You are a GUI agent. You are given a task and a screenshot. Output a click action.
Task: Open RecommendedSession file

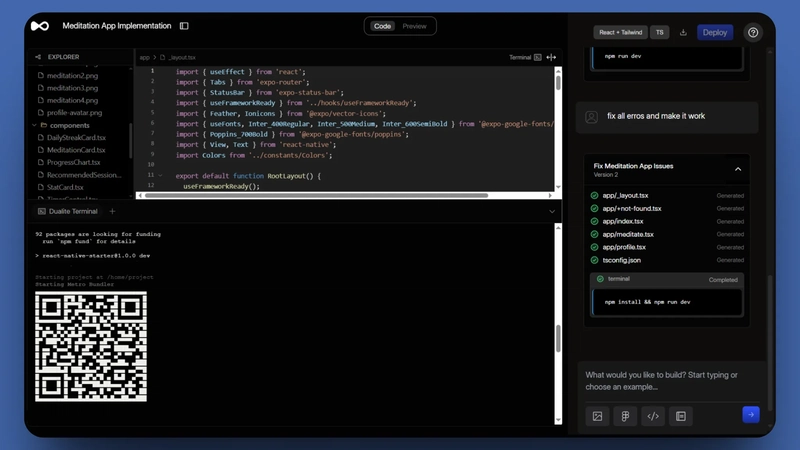coord(84,175)
